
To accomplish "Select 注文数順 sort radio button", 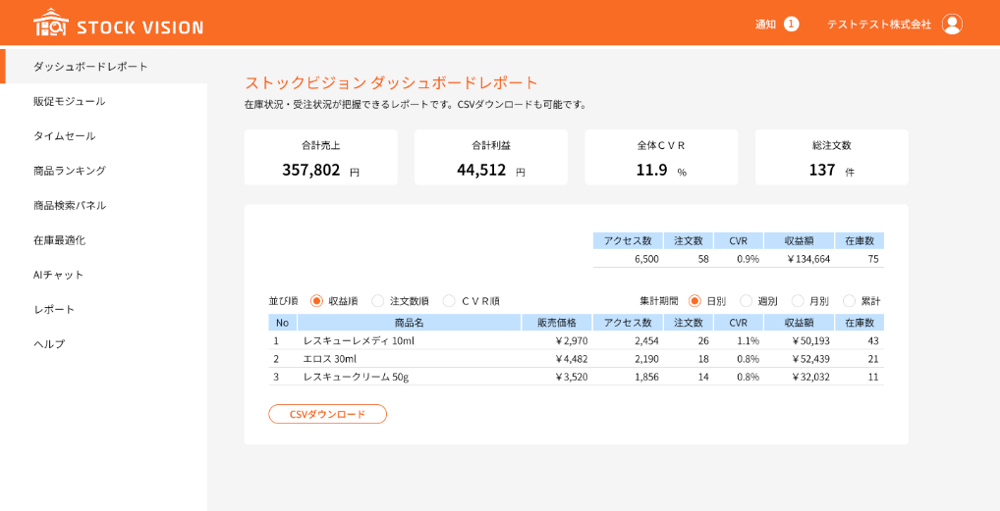I will click(378, 301).
